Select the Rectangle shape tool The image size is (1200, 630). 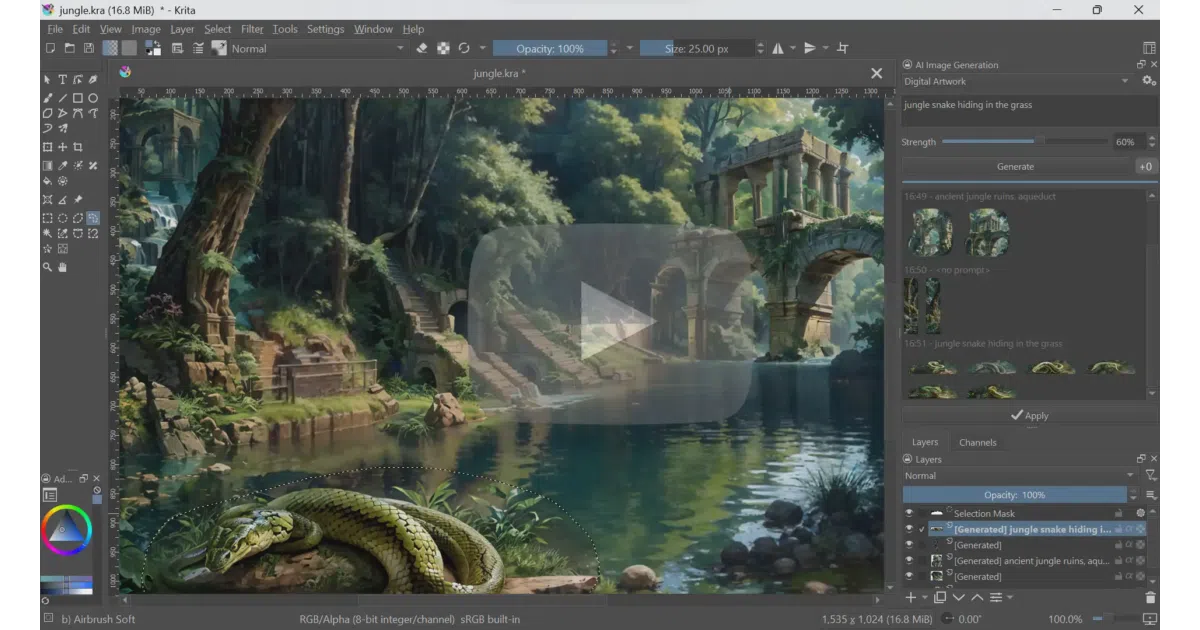click(x=77, y=98)
